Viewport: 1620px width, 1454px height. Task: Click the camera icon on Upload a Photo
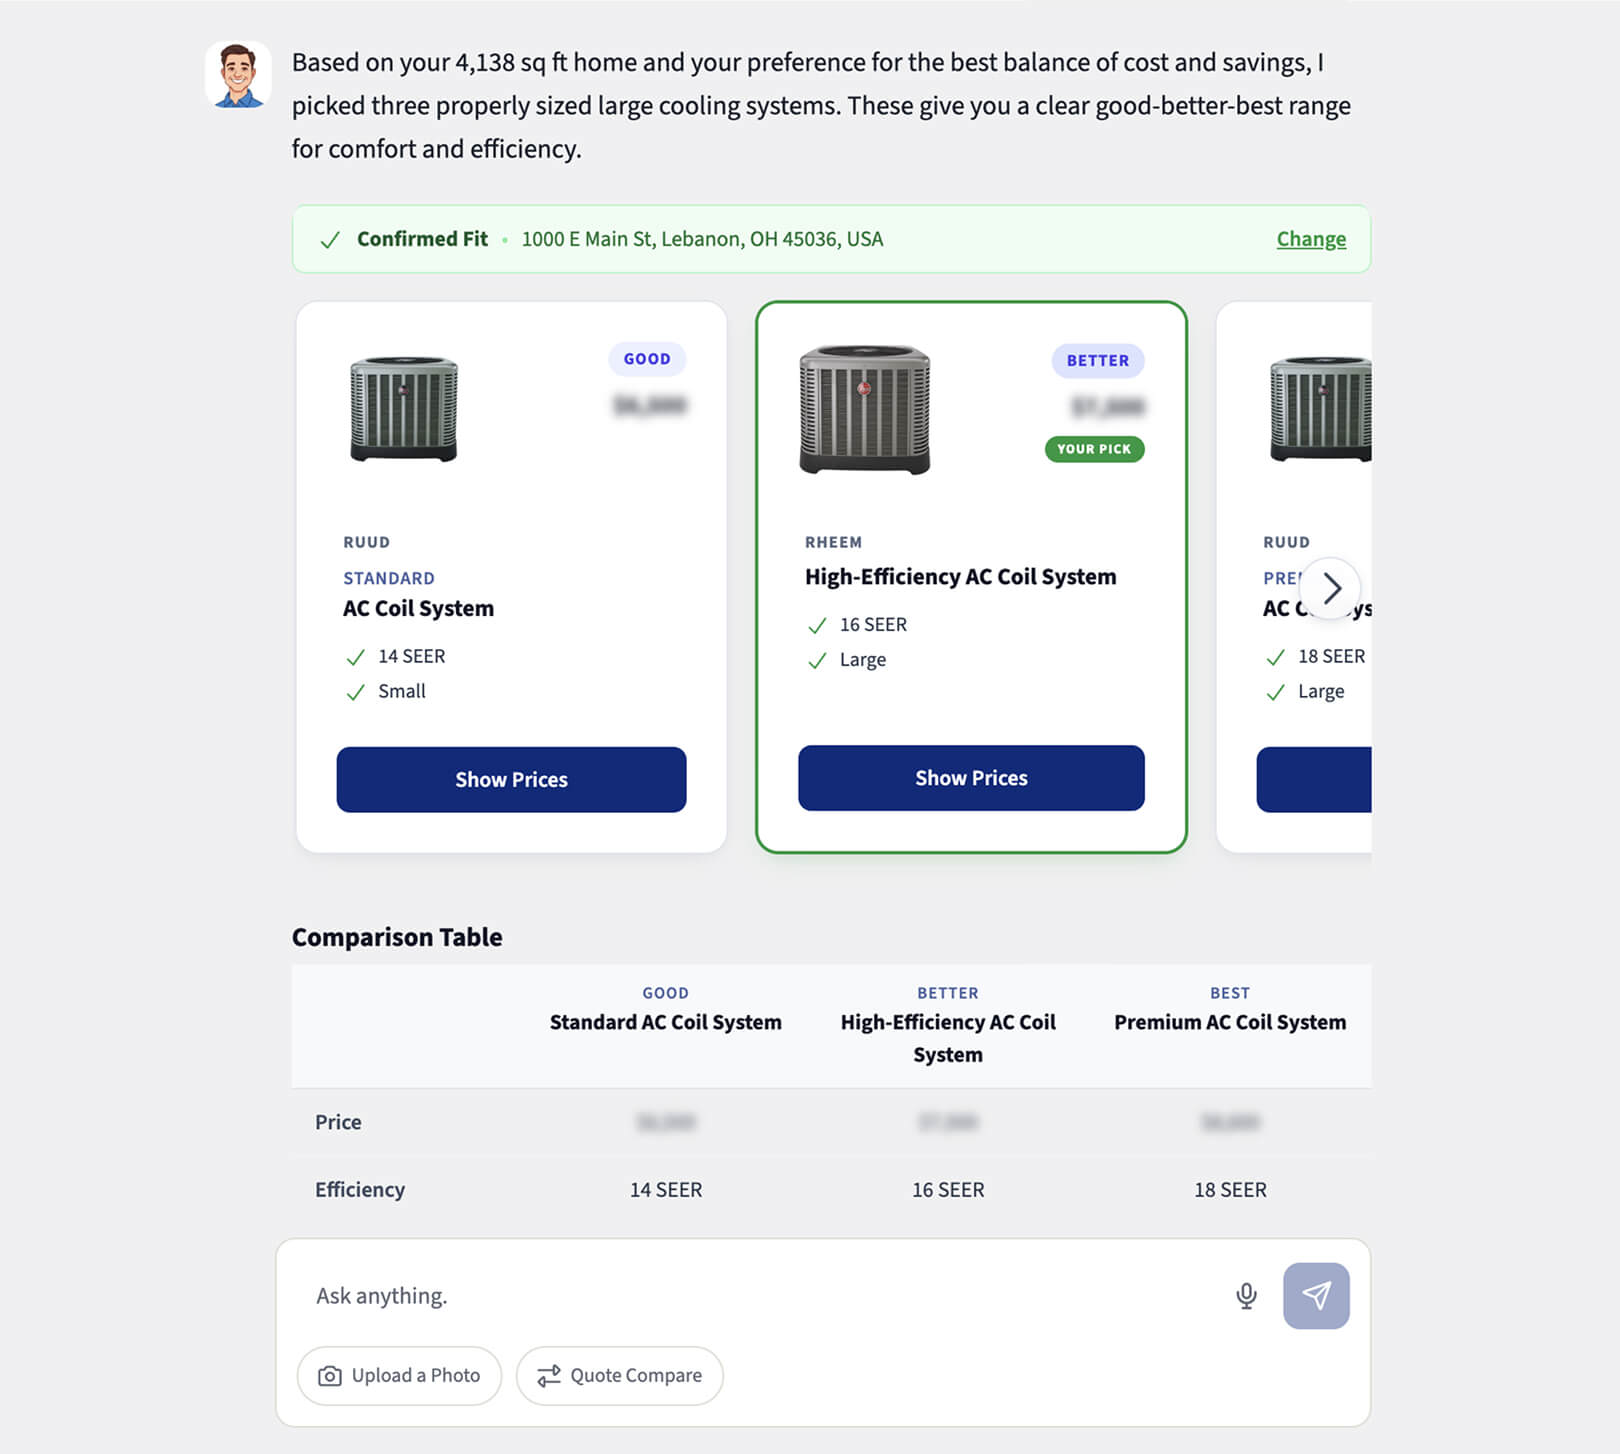coord(329,1376)
